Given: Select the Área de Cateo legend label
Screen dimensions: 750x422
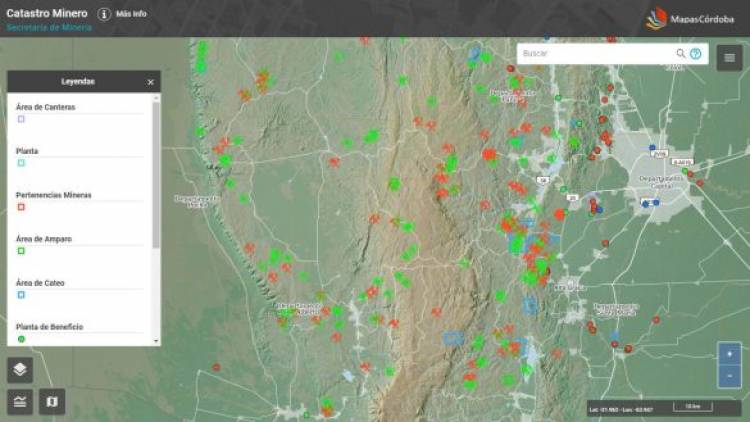Looking at the screenshot, I should pyautogui.click(x=40, y=283).
